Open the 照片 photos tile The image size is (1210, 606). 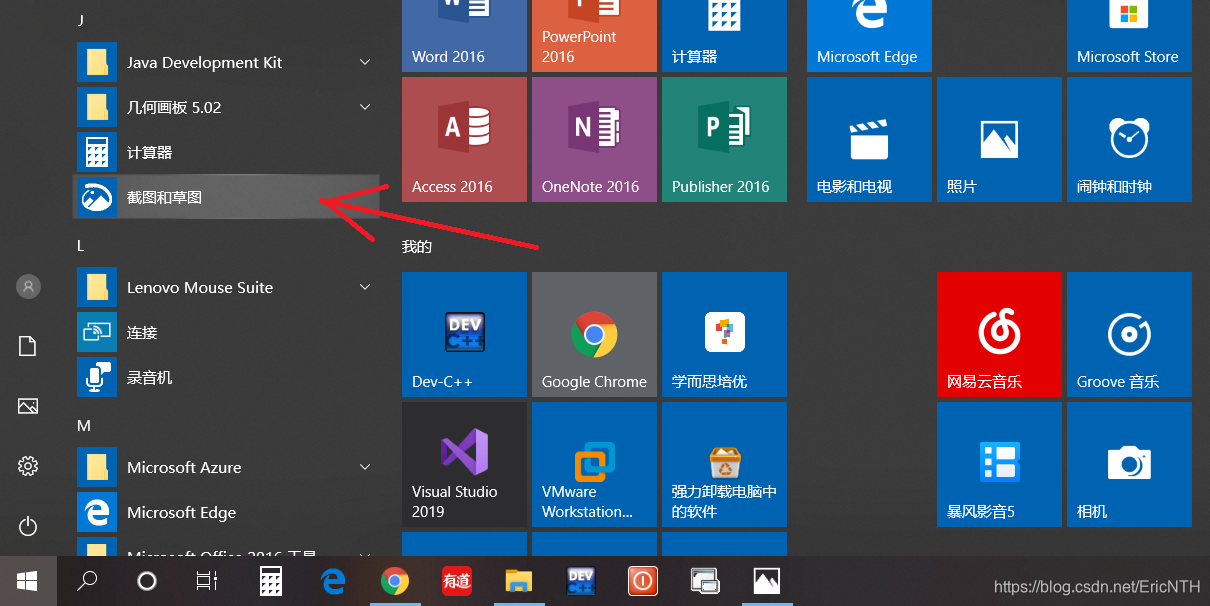(999, 139)
